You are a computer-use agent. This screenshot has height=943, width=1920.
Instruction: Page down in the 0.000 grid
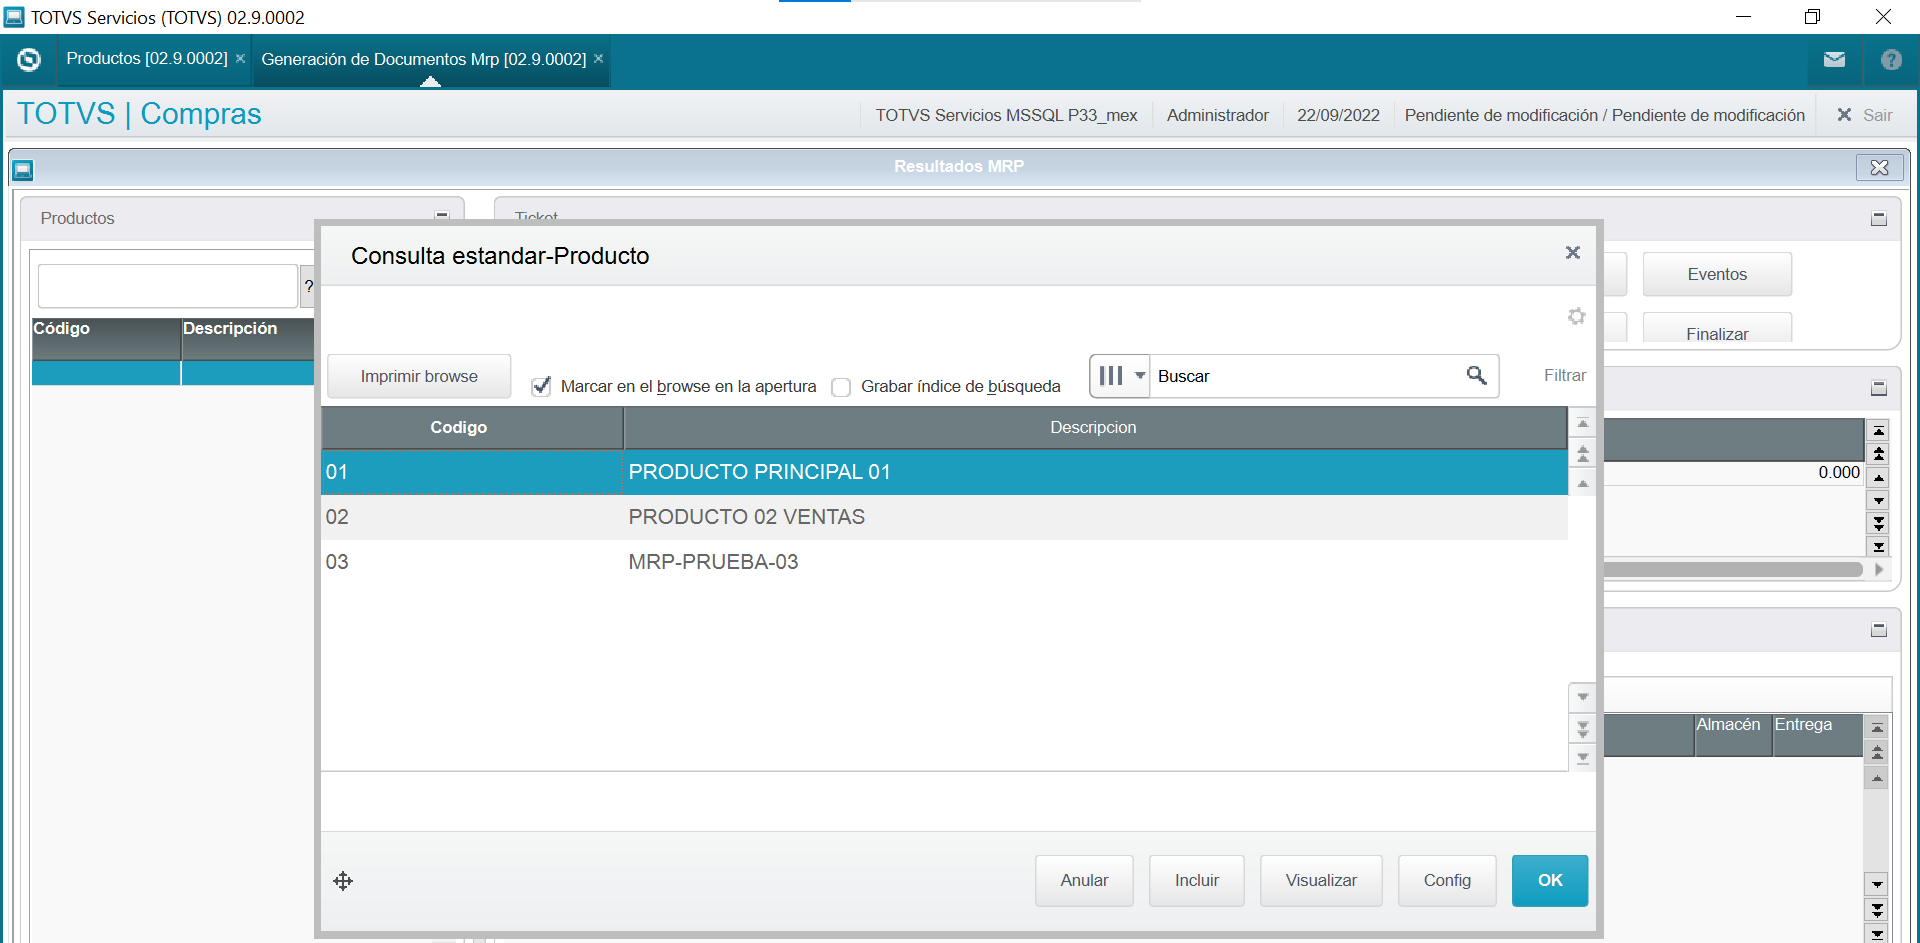point(1879,524)
